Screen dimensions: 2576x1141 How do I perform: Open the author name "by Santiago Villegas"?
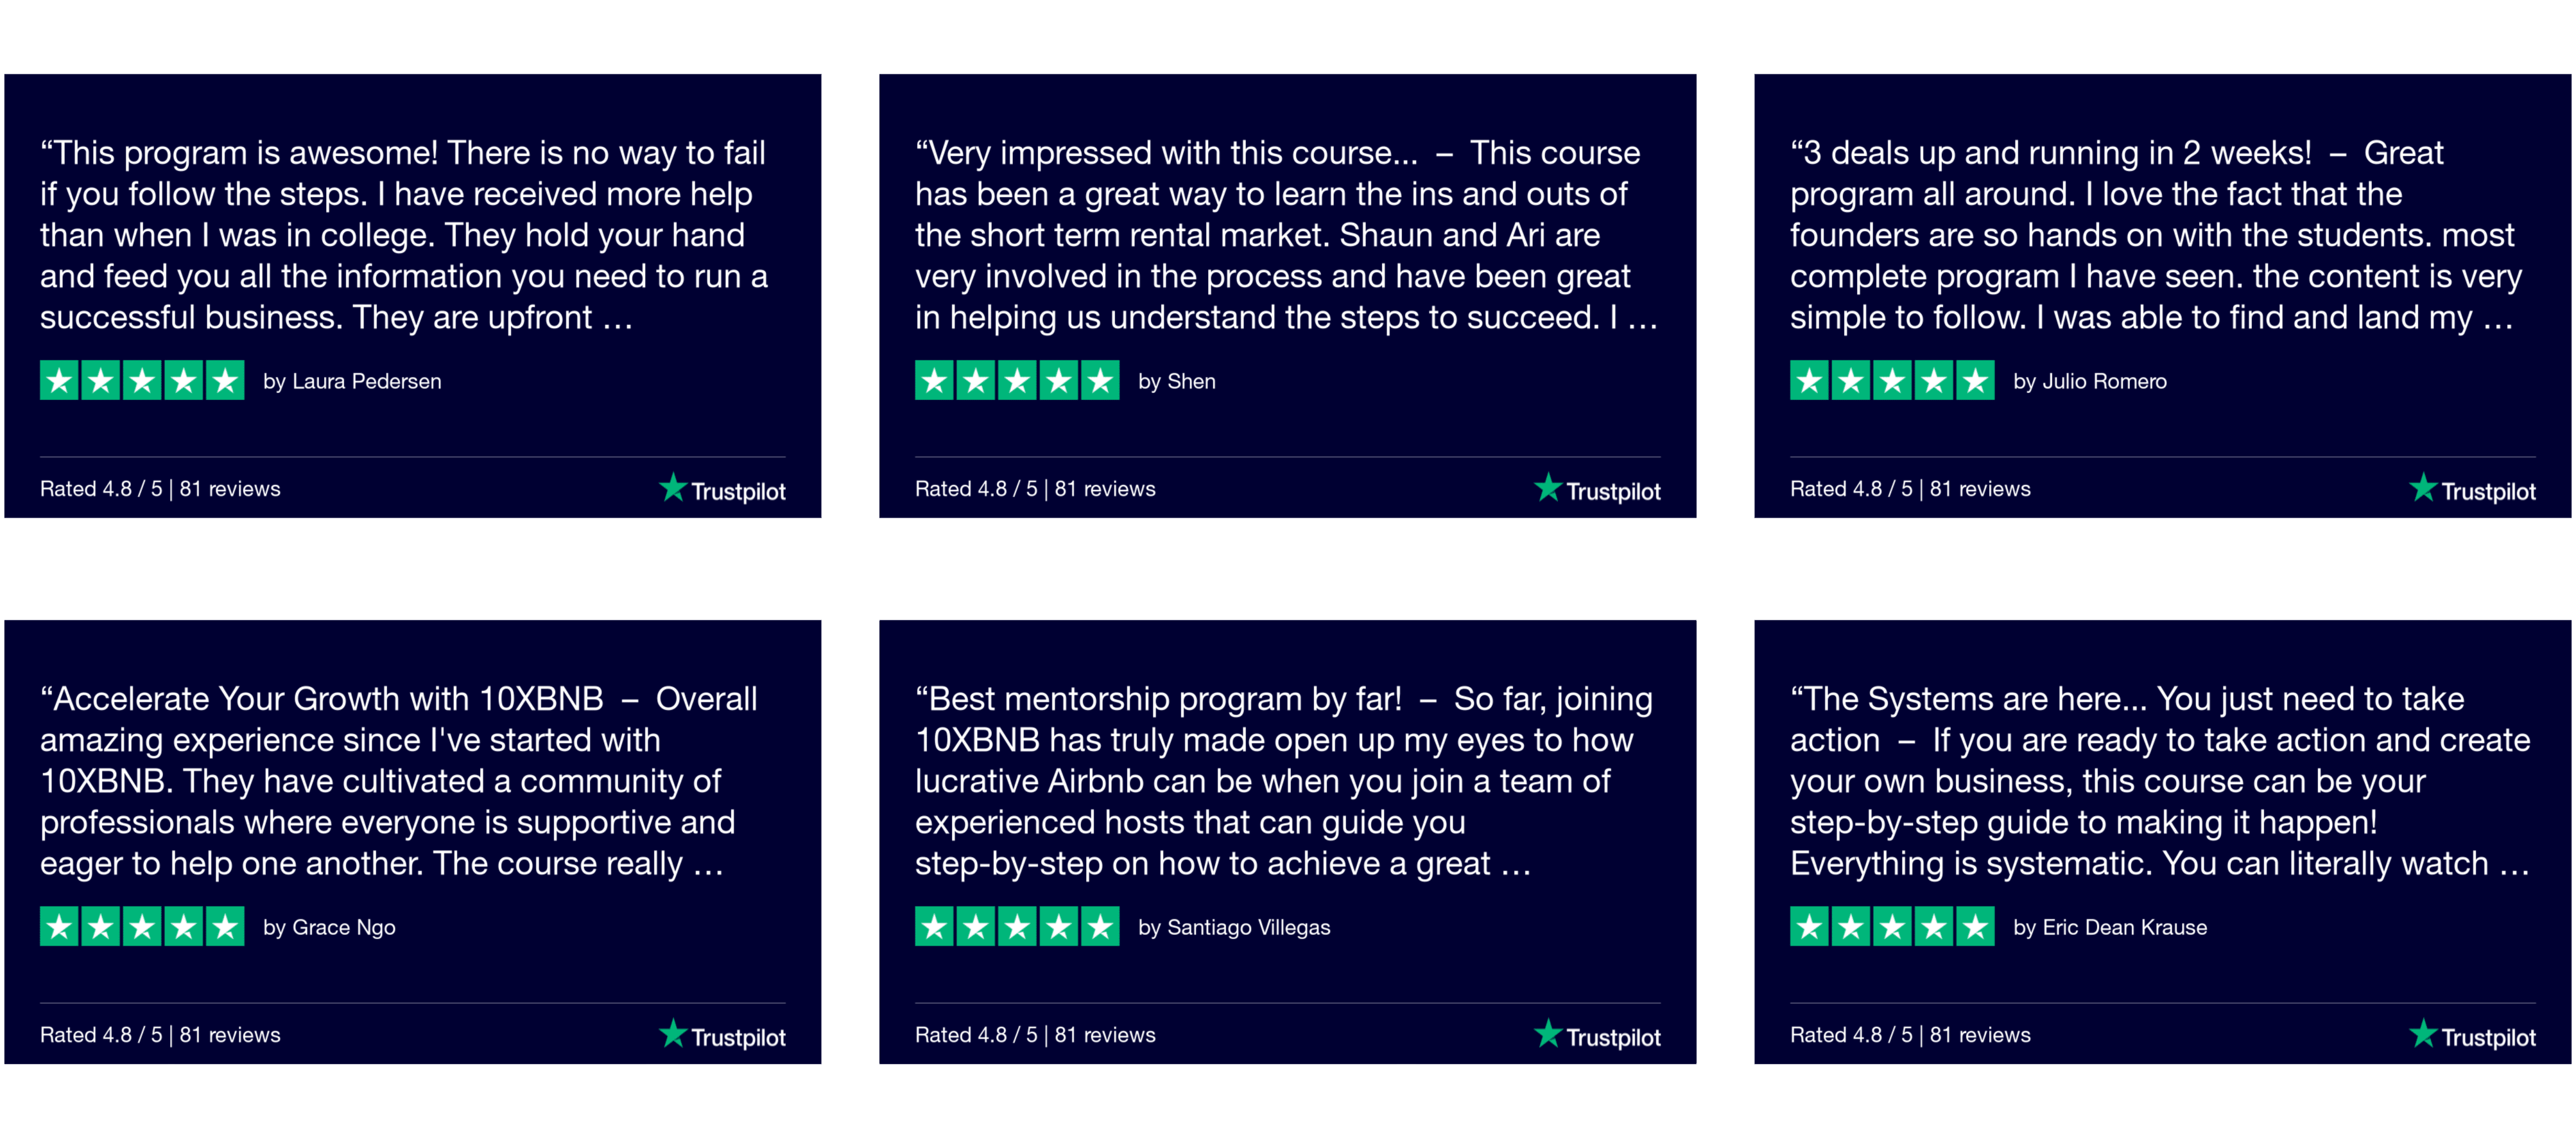[x=1234, y=927]
